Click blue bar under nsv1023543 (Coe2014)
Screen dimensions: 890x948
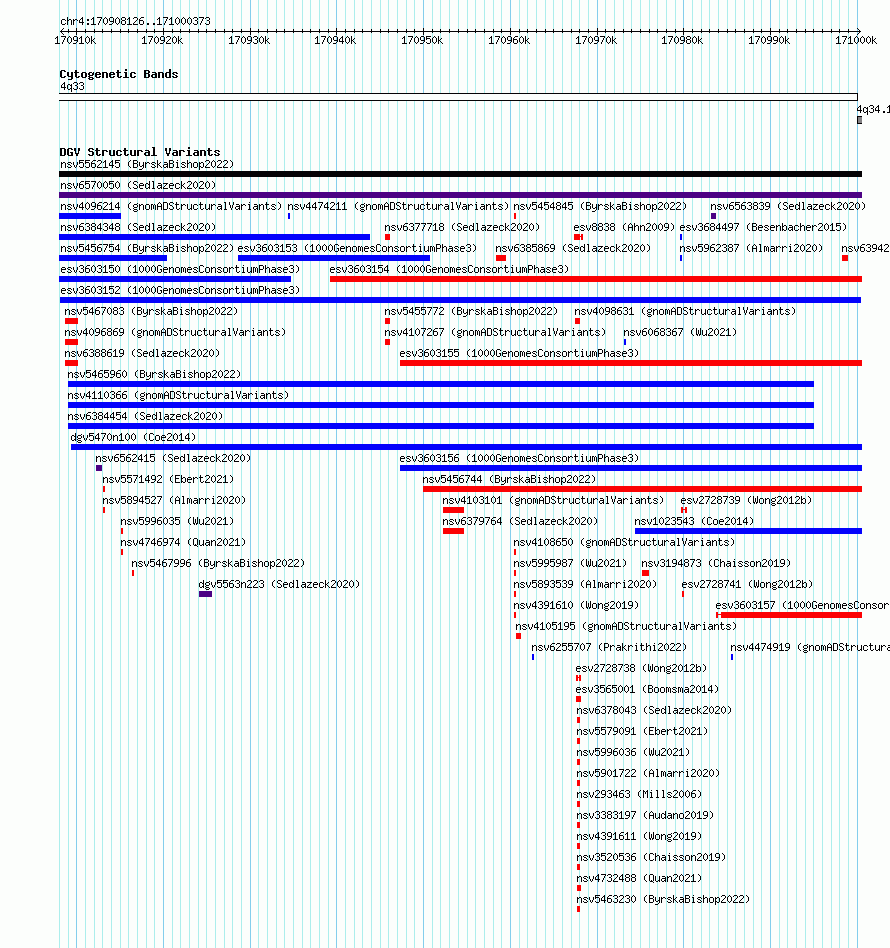pos(749,531)
